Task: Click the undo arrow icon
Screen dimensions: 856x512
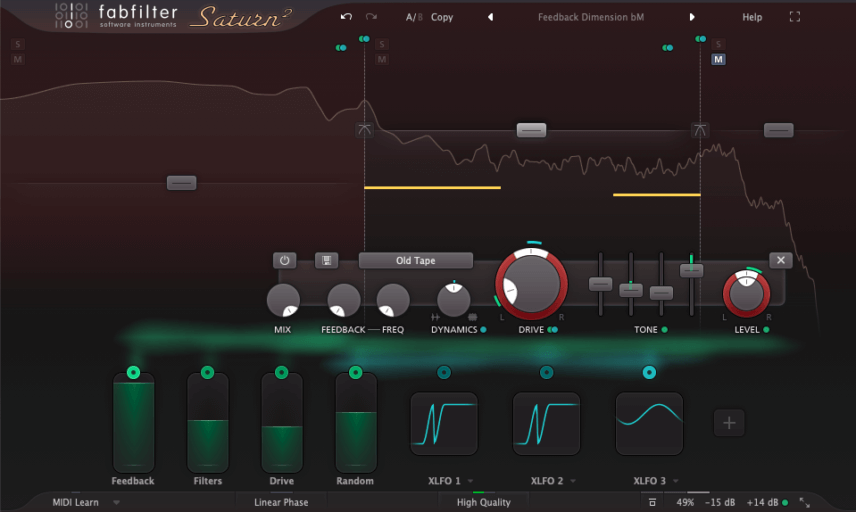Action: coord(346,17)
